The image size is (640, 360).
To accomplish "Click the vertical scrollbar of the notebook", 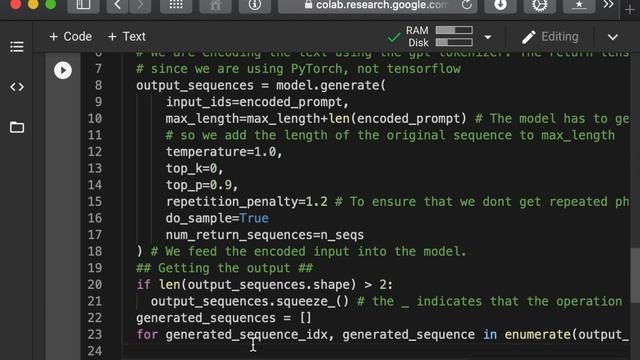I will click(x=635, y=276).
